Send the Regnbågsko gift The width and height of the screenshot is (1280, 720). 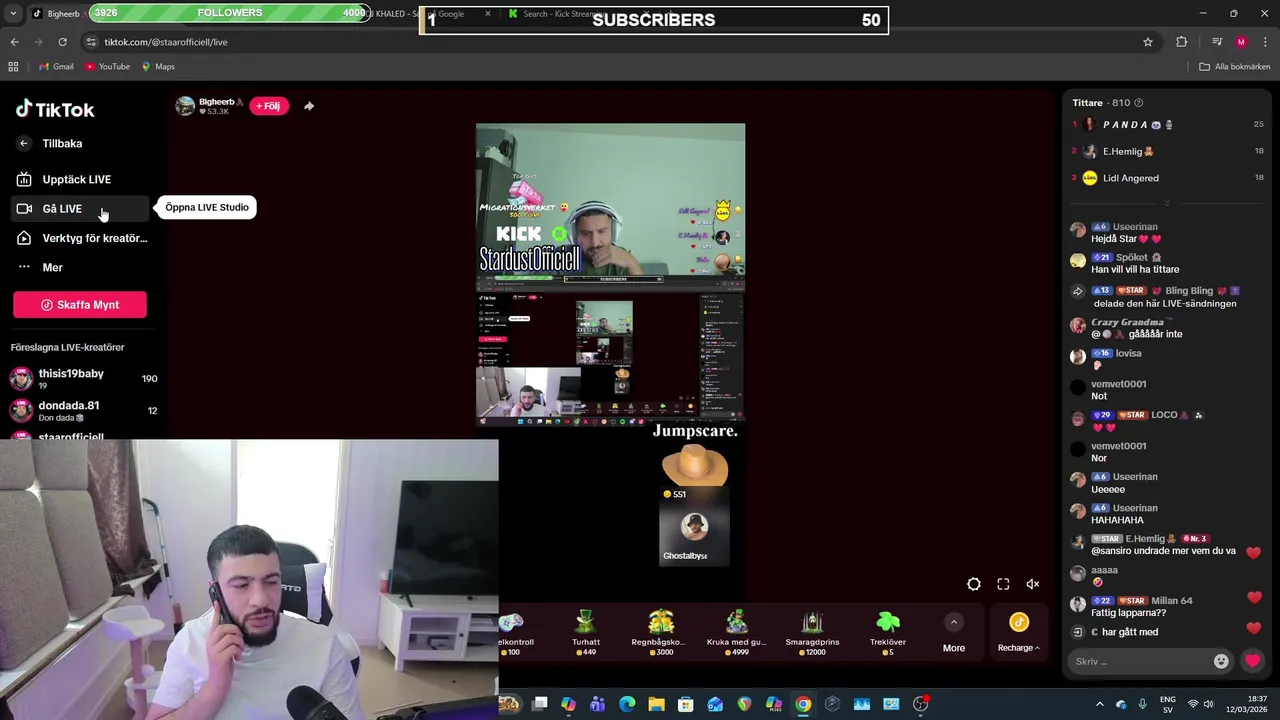tap(661, 632)
